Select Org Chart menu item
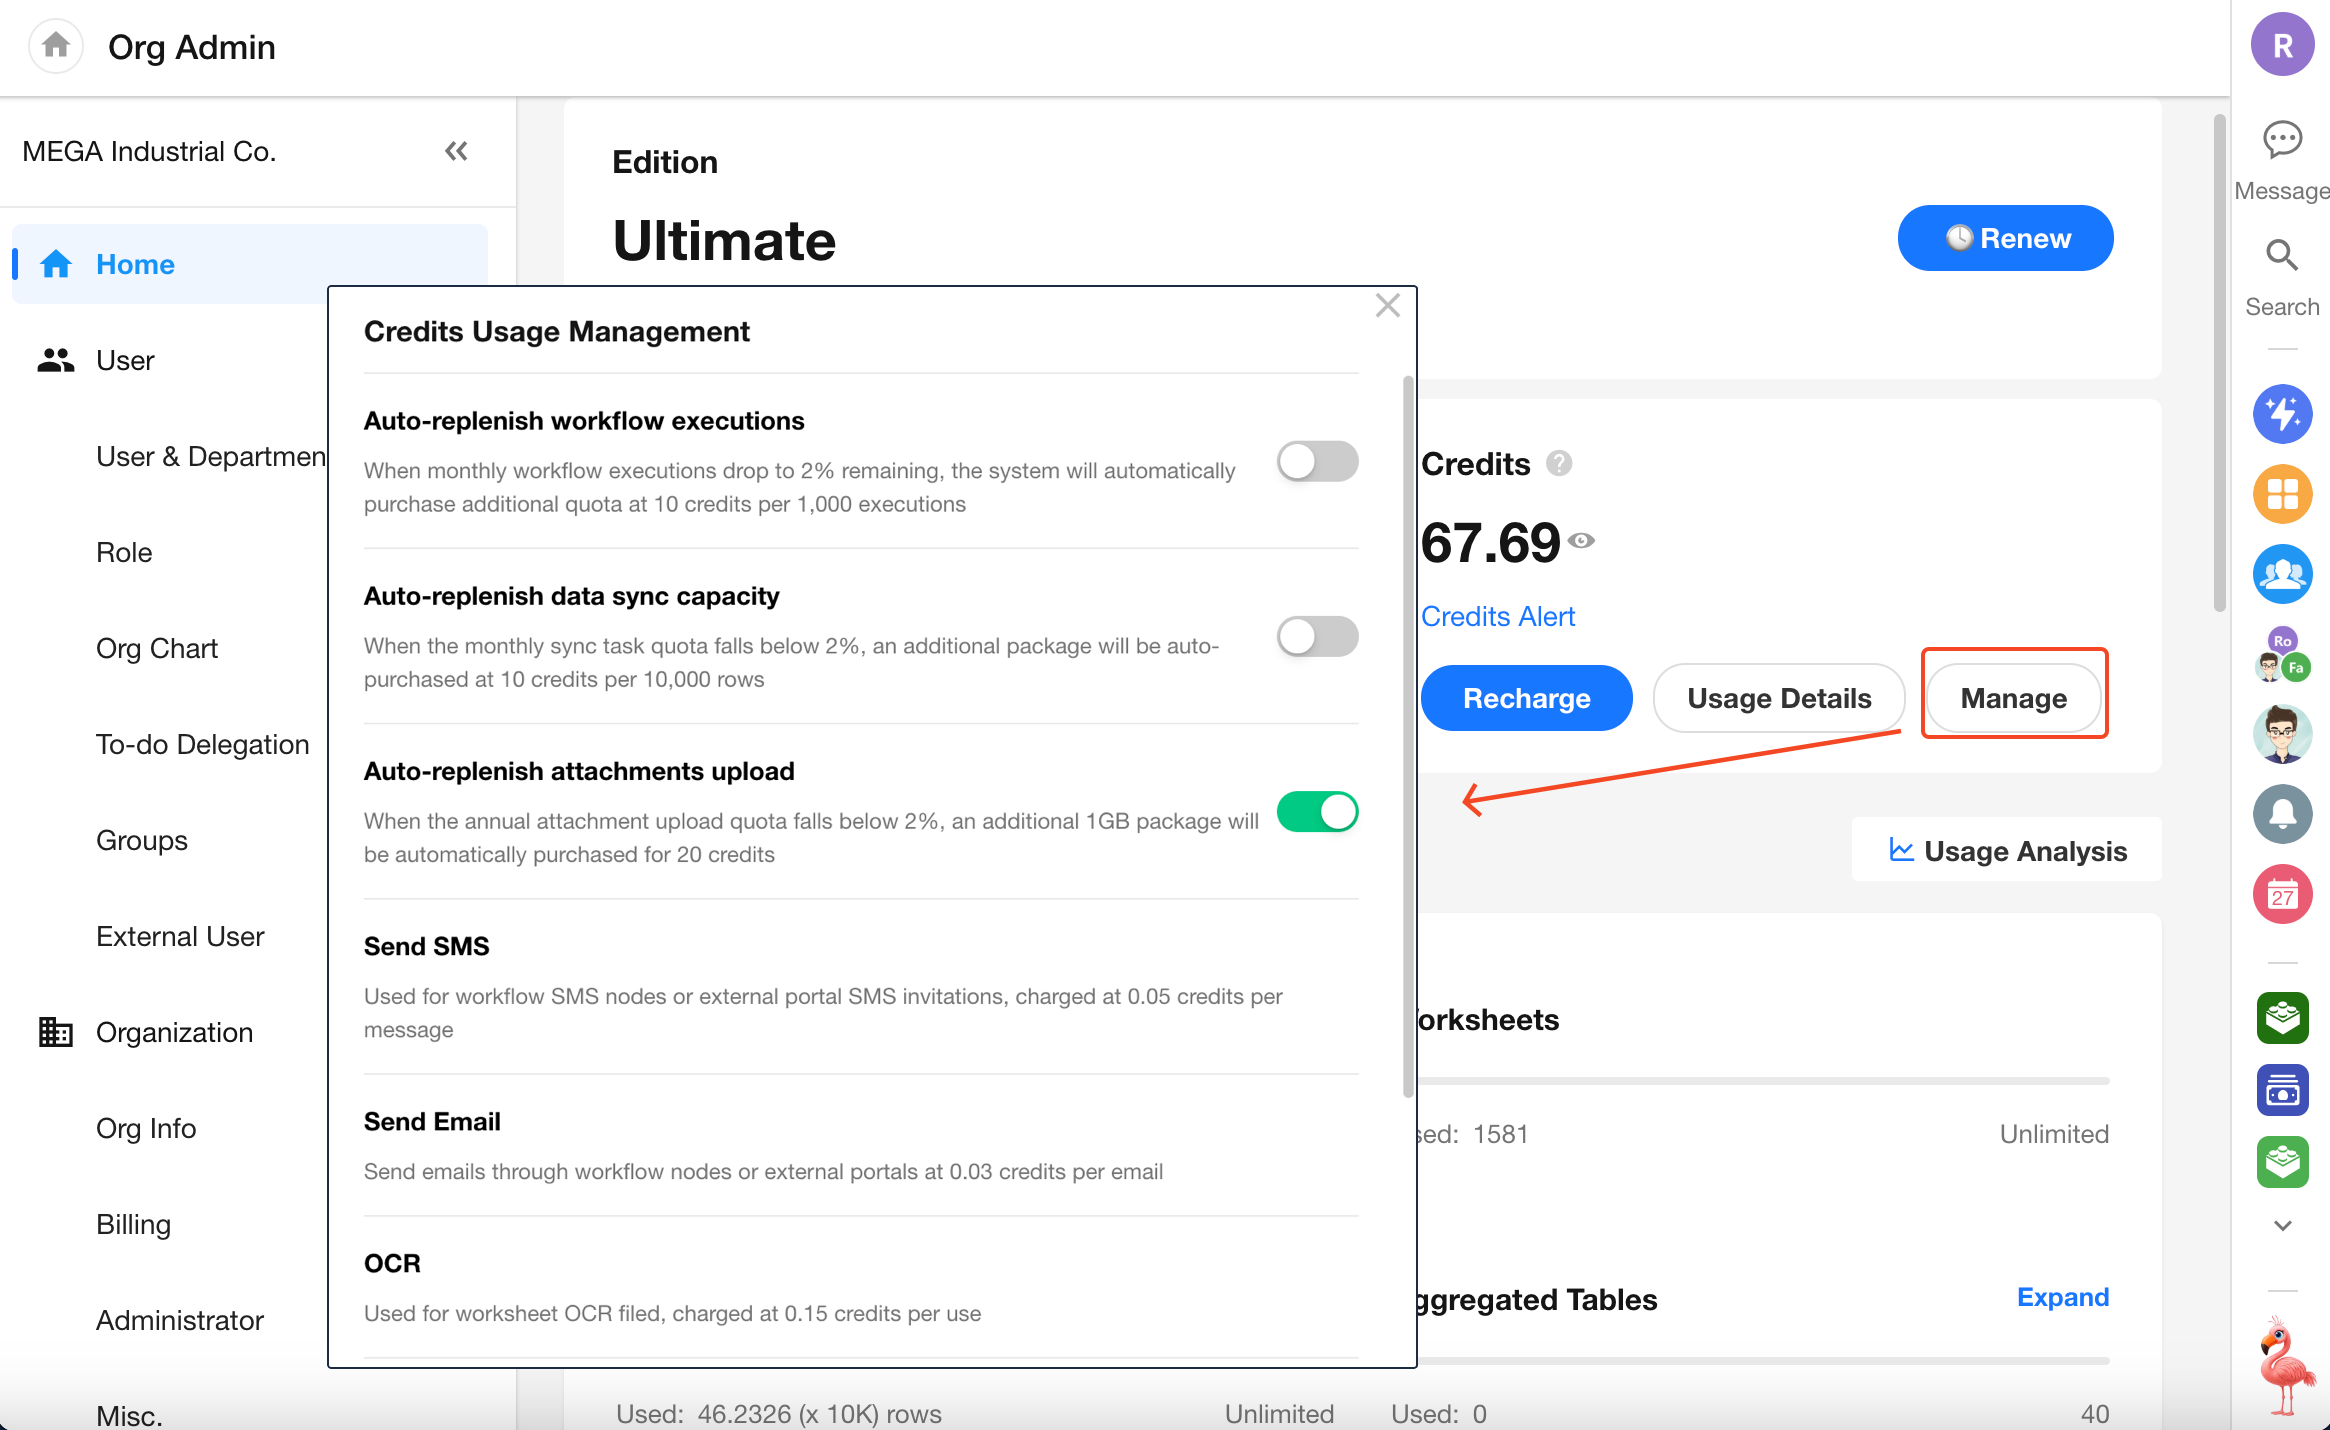Viewport: 2330px width, 1430px height. coord(157,649)
